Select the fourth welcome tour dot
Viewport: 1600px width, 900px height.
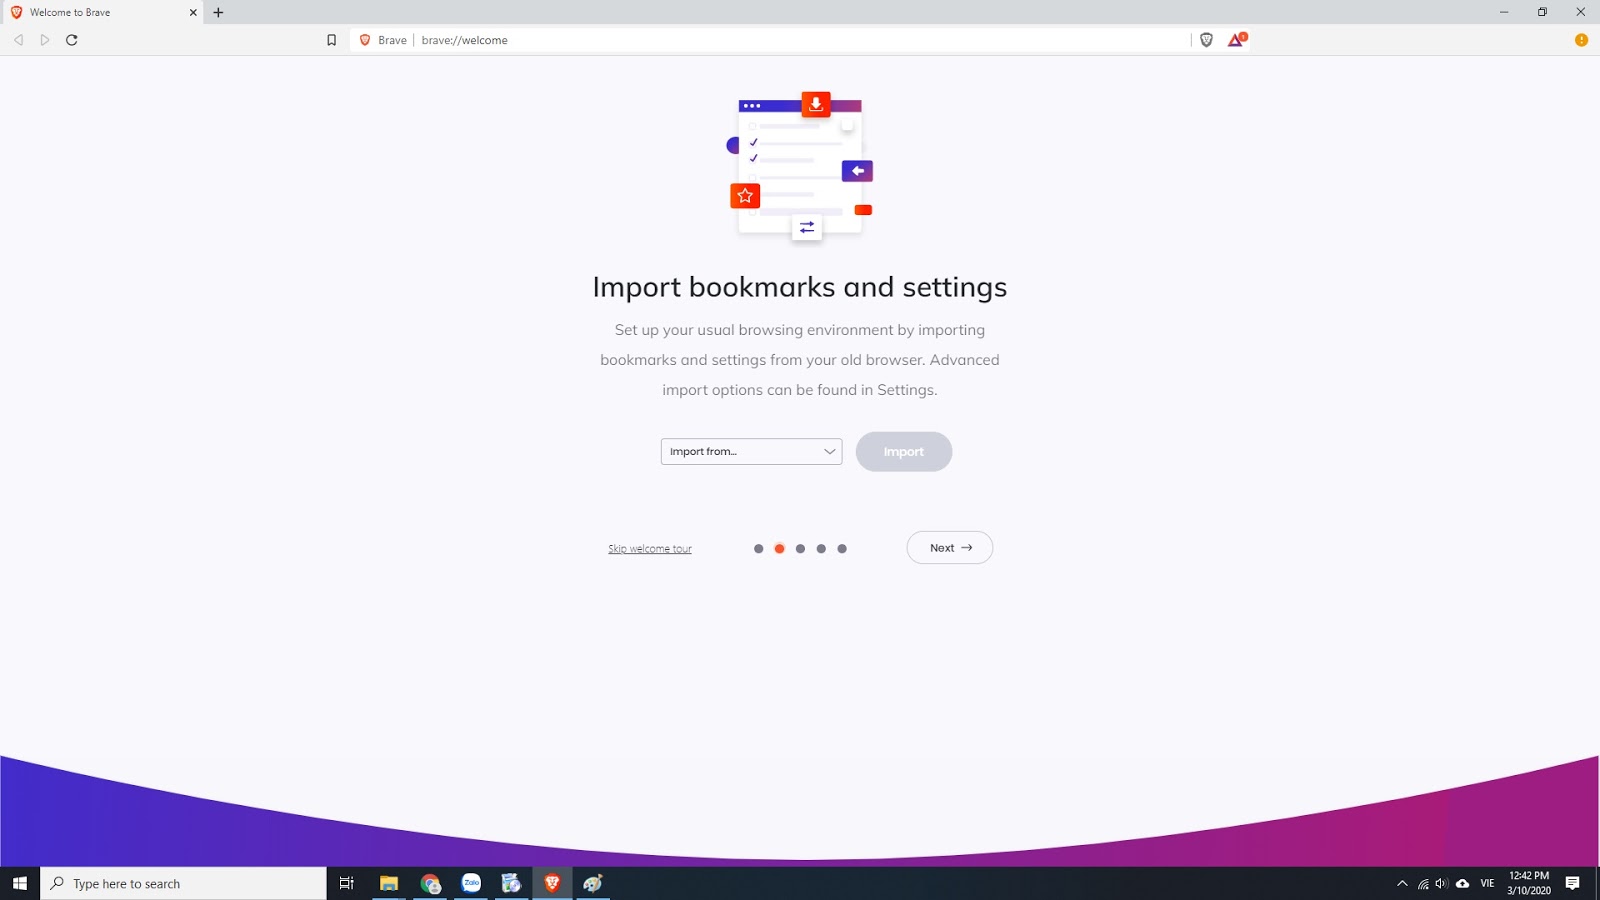click(x=820, y=548)
